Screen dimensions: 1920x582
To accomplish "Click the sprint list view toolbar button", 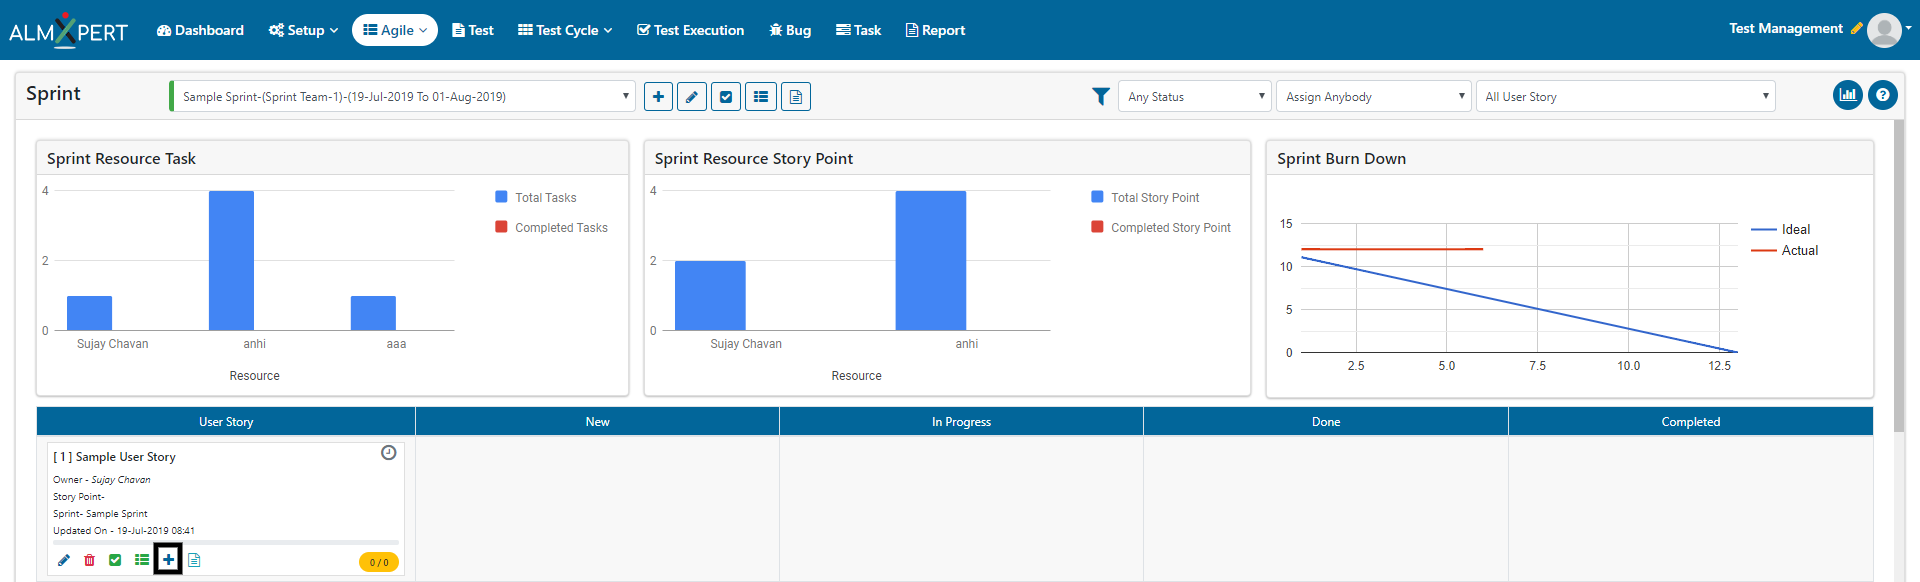I will point(761,96).
